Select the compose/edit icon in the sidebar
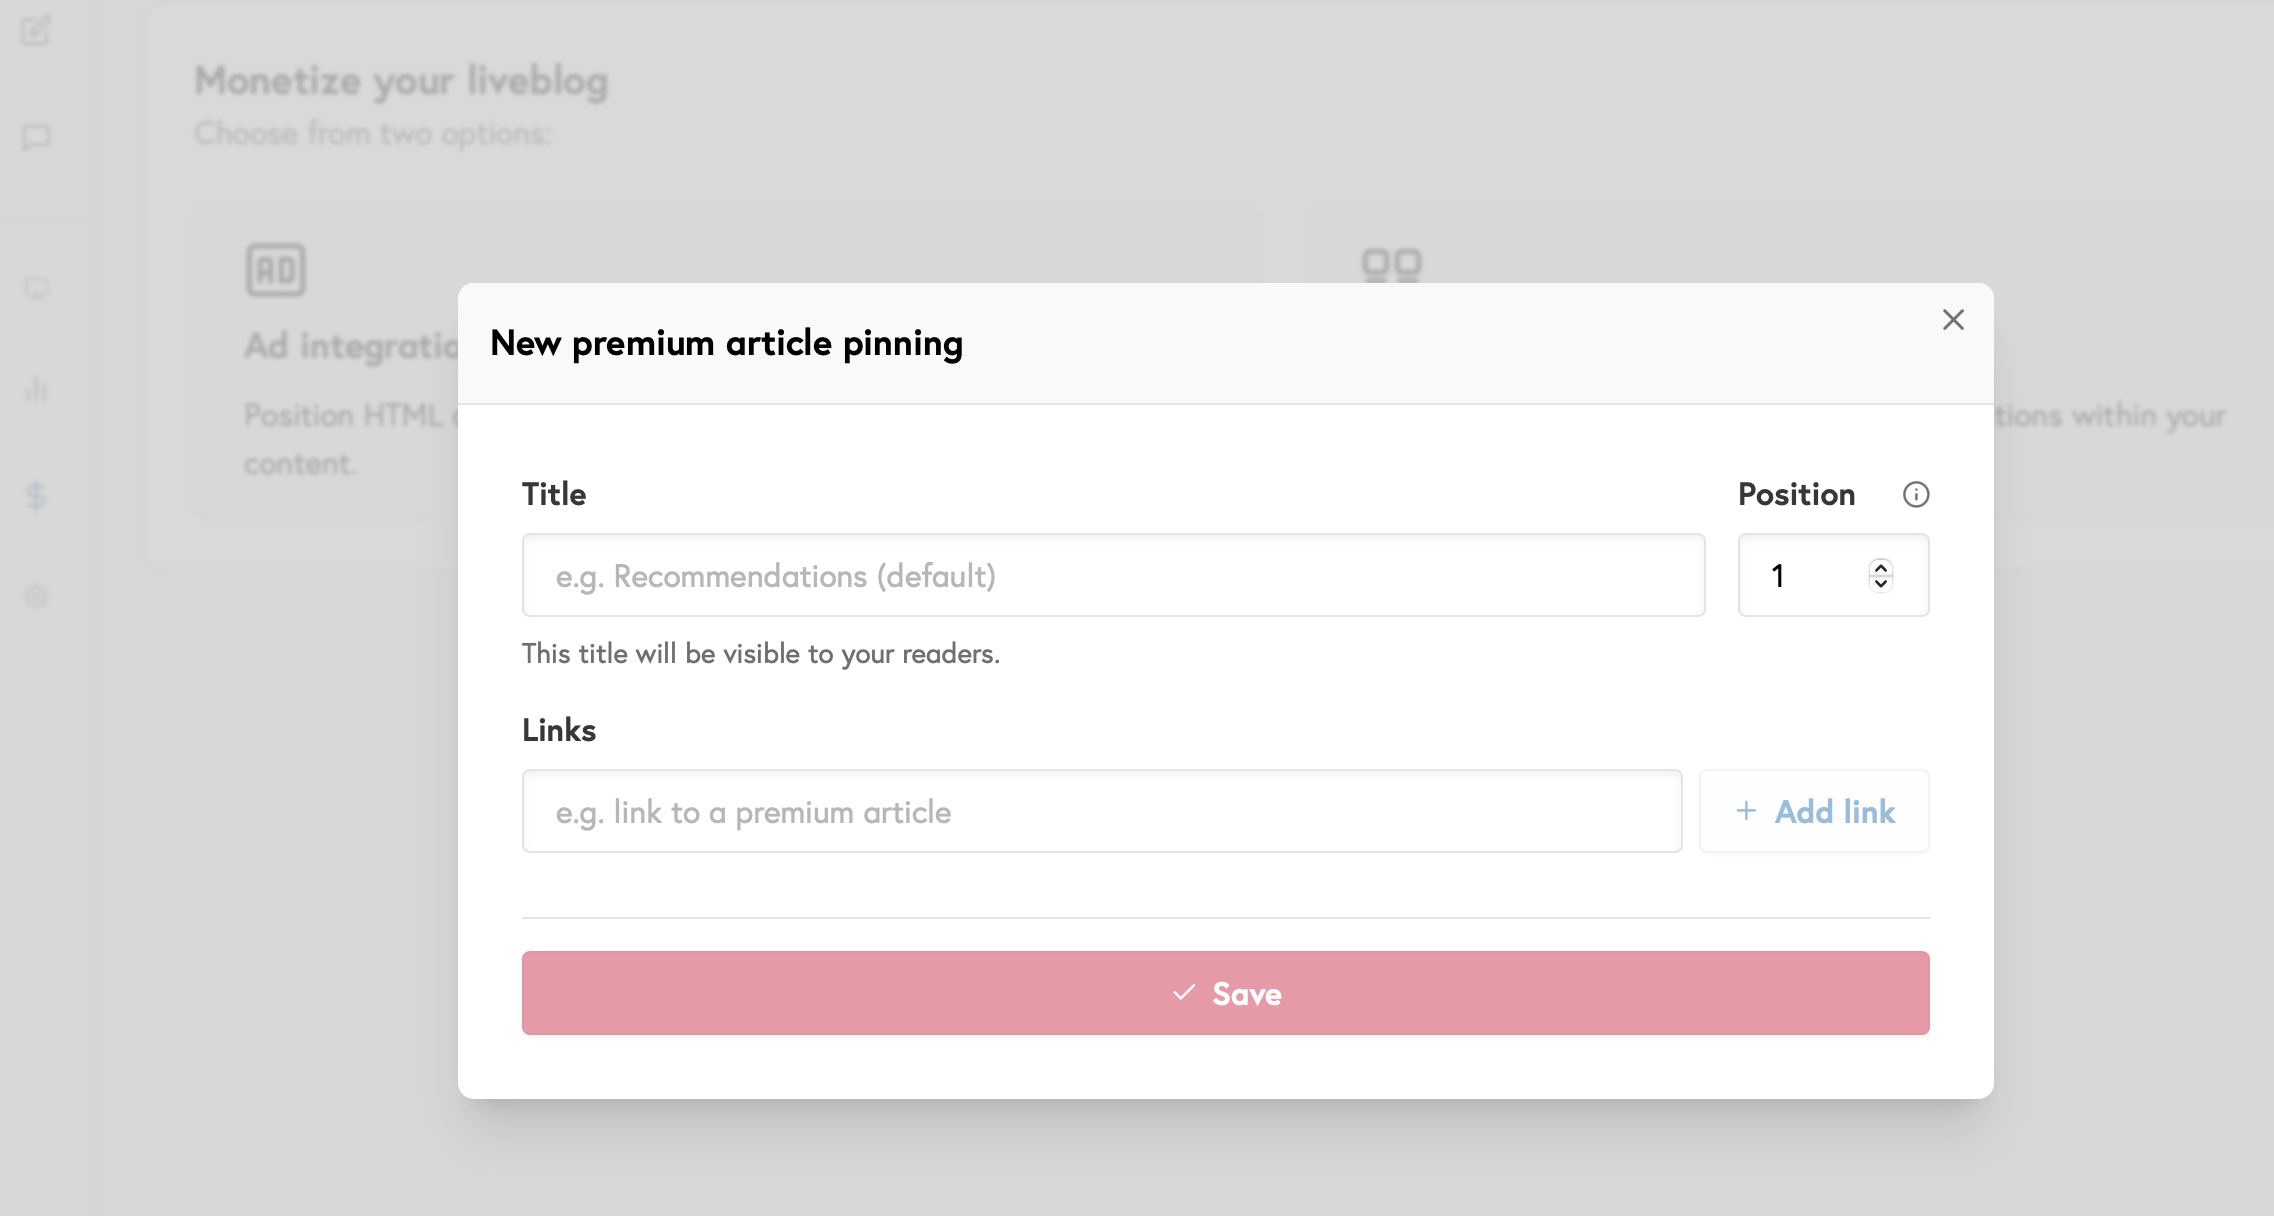Screen dimensions: 2274x1216 click(36, 33)
